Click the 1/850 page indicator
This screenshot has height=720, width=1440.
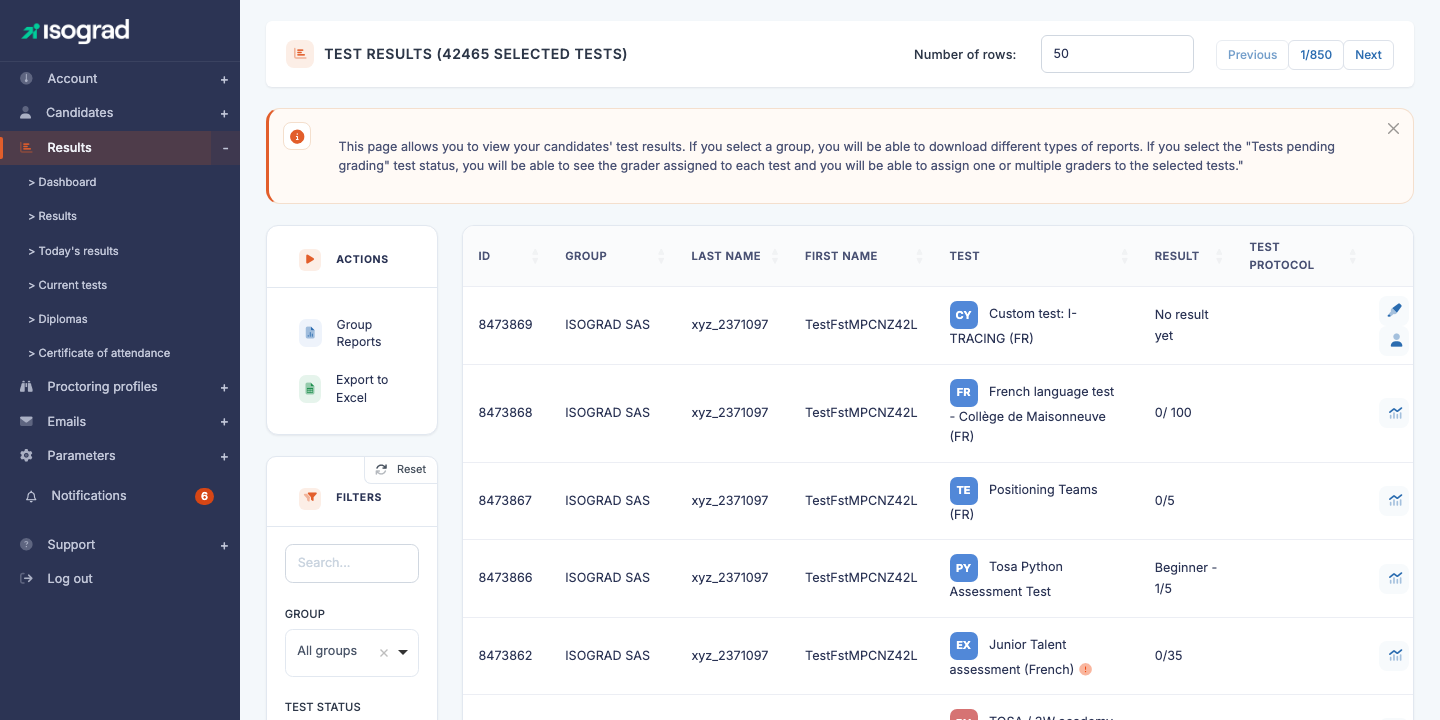[x=1316, y=55]
